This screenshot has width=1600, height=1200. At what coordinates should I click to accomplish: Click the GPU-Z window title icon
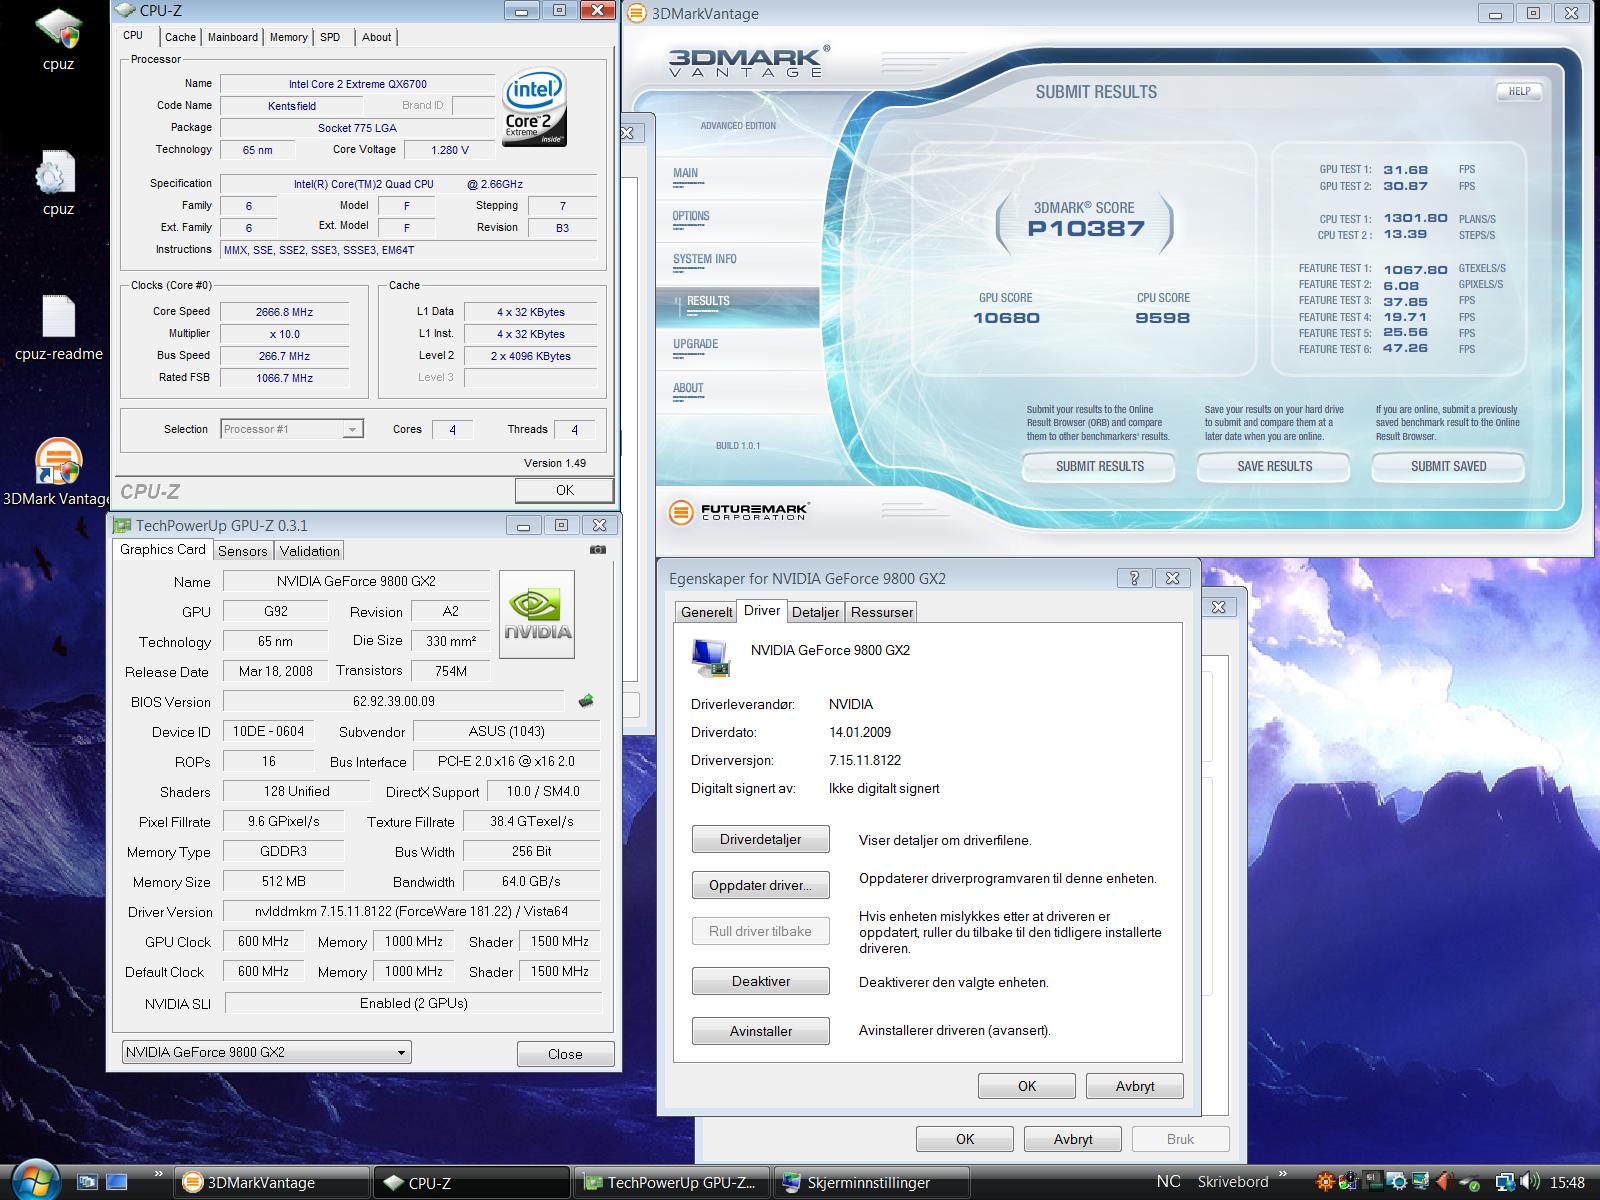click(122, 525)
